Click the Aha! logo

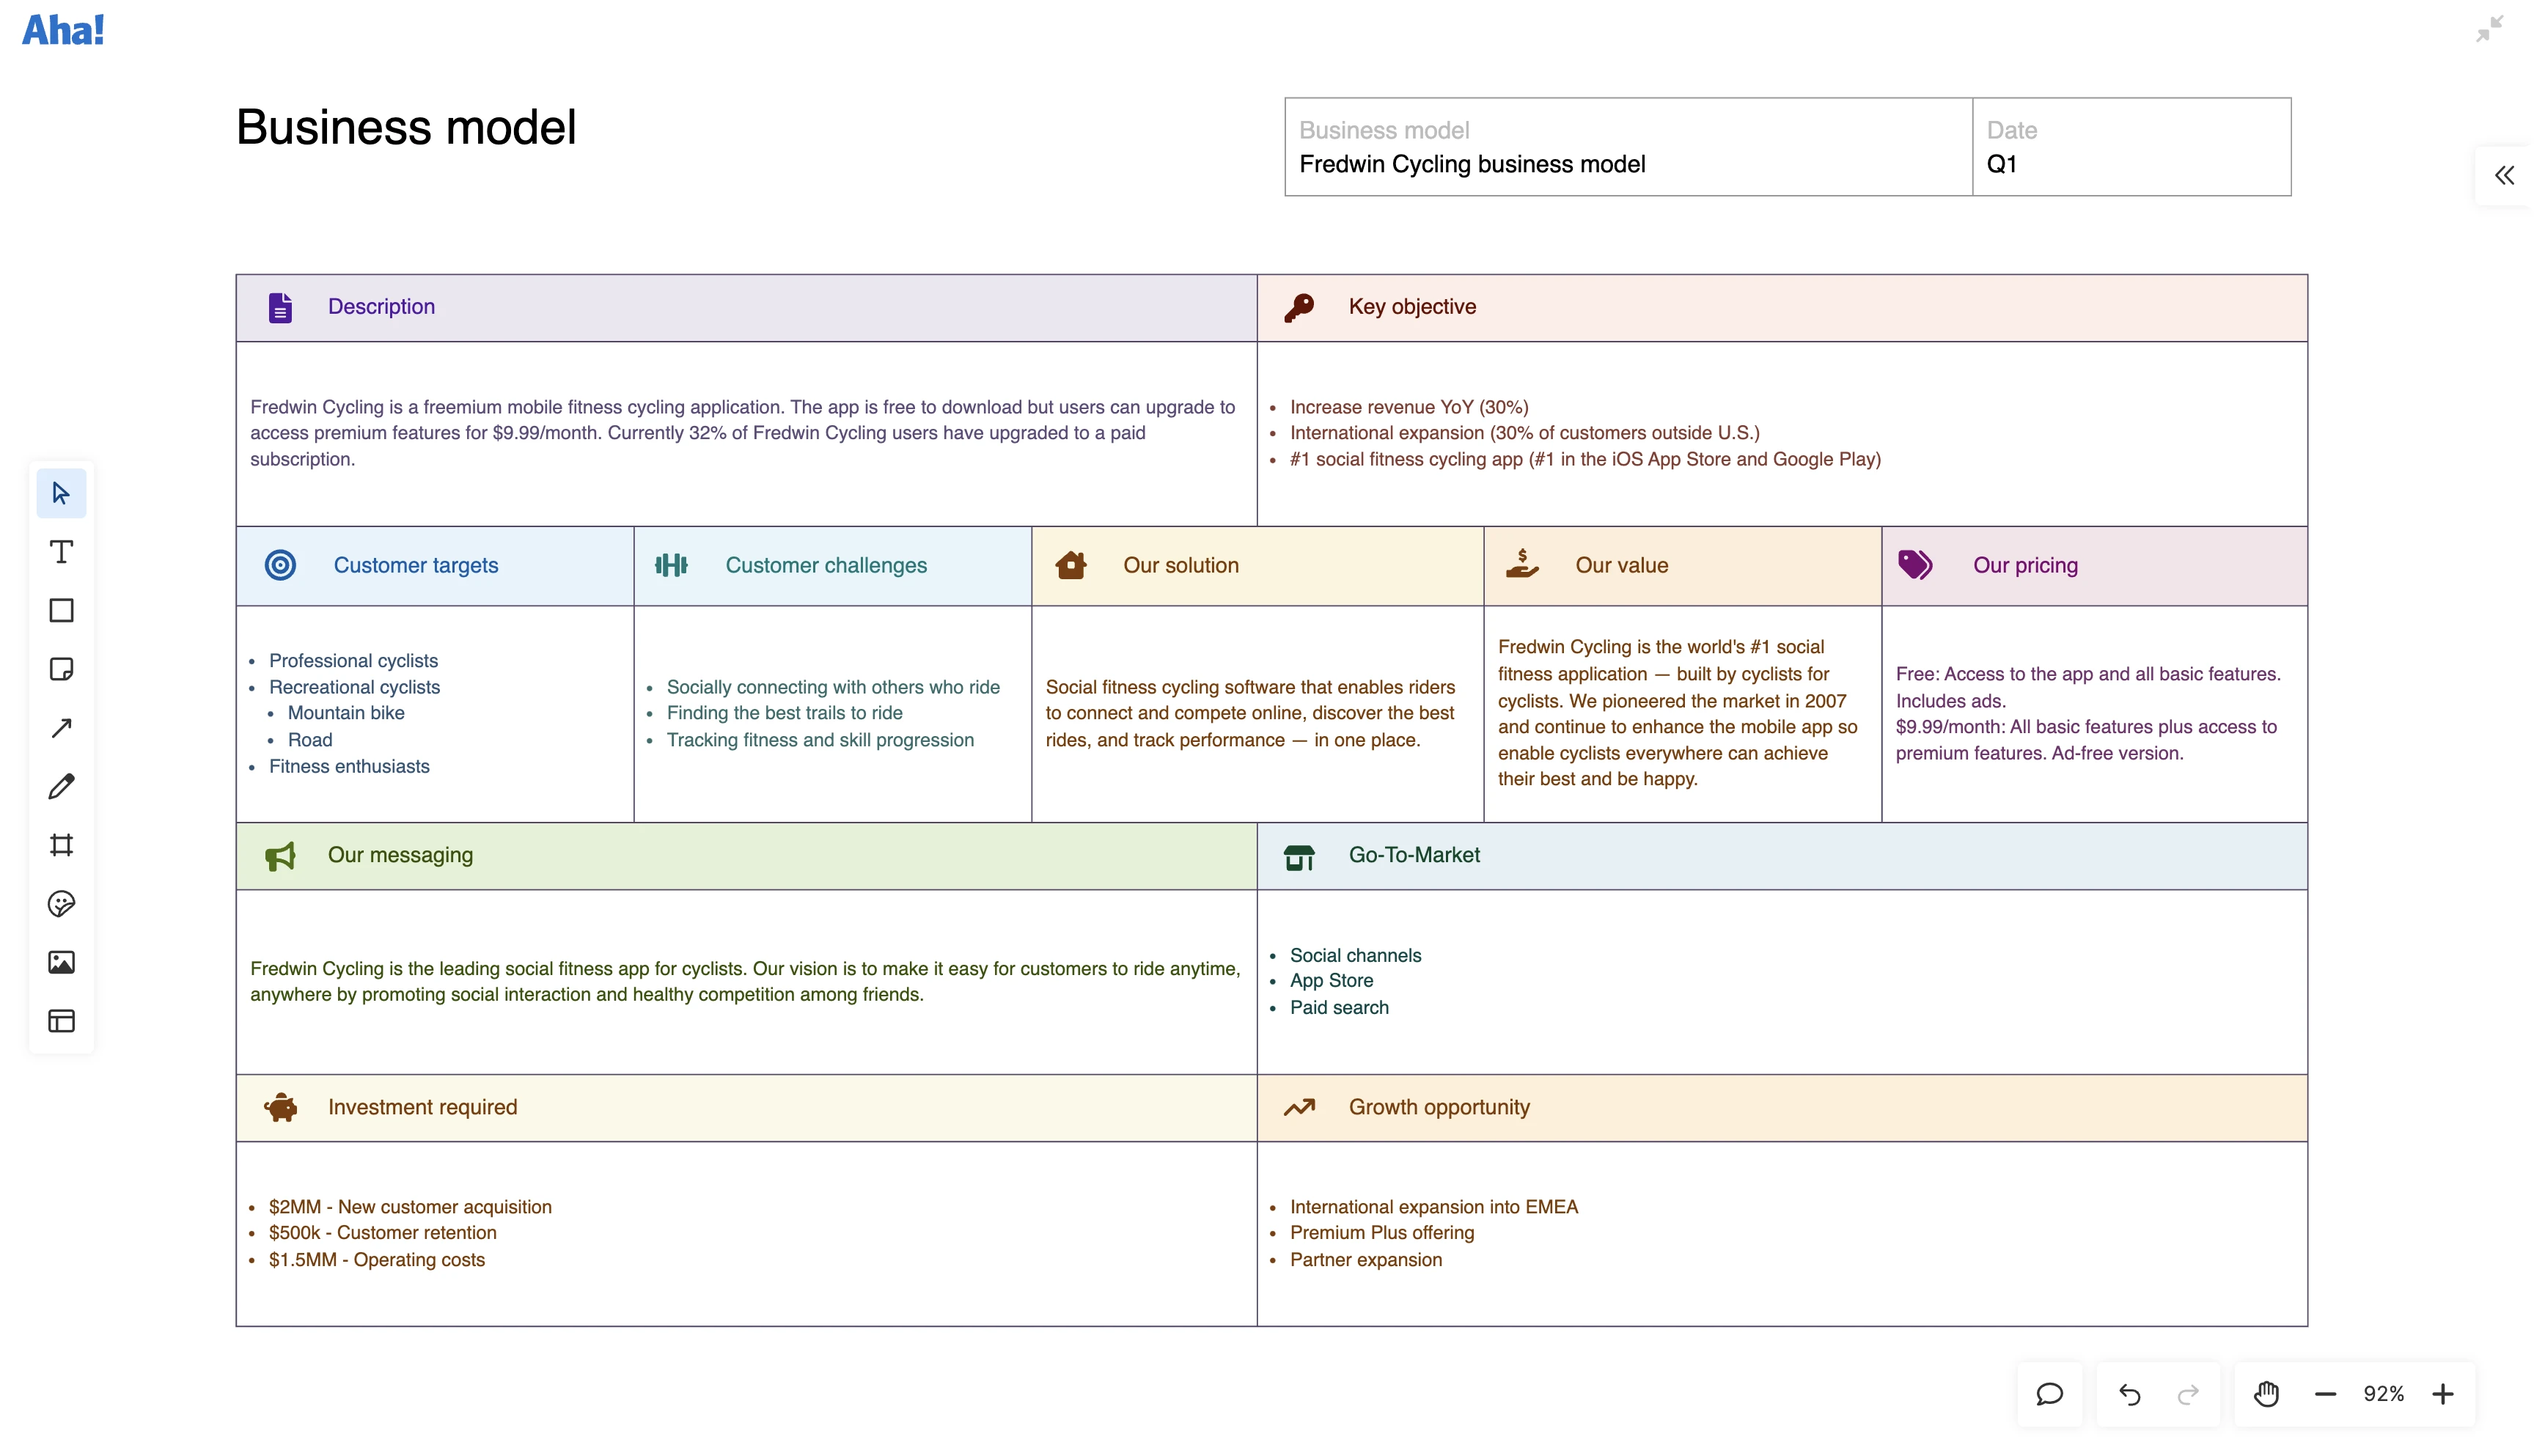coord(63,30)
